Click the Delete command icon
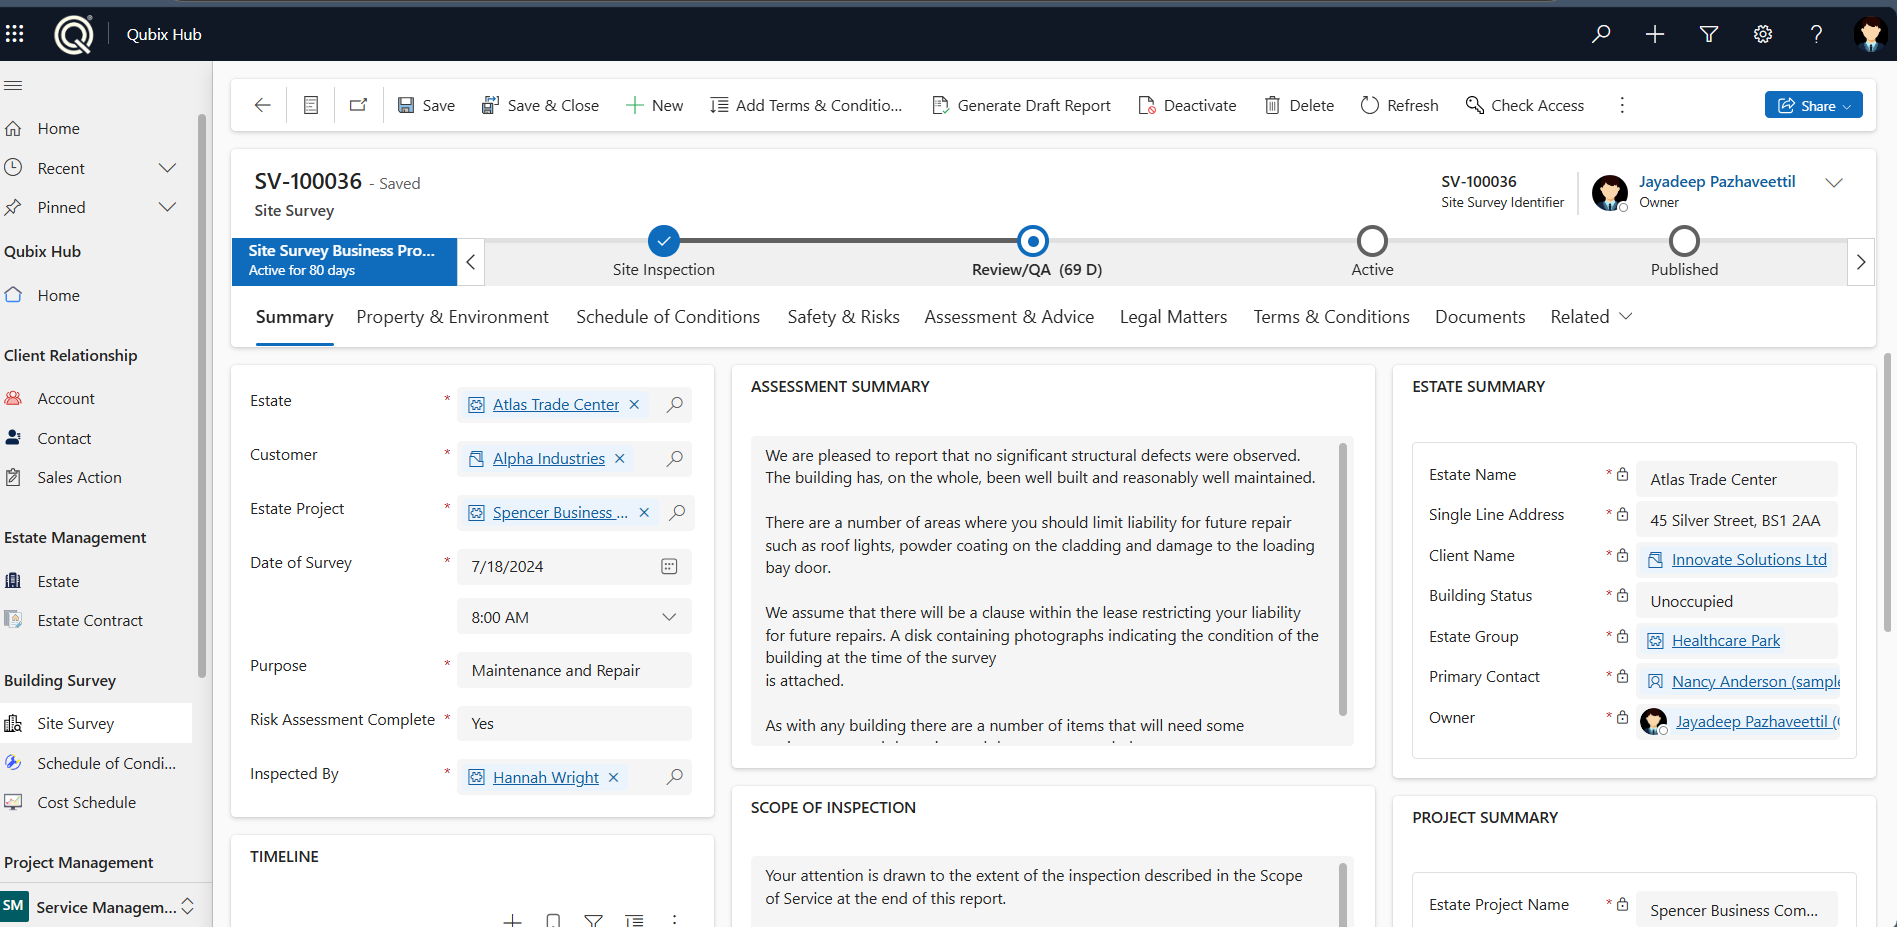The width and height of the screenshot is (1897, 927). (x=1271, y=105)
